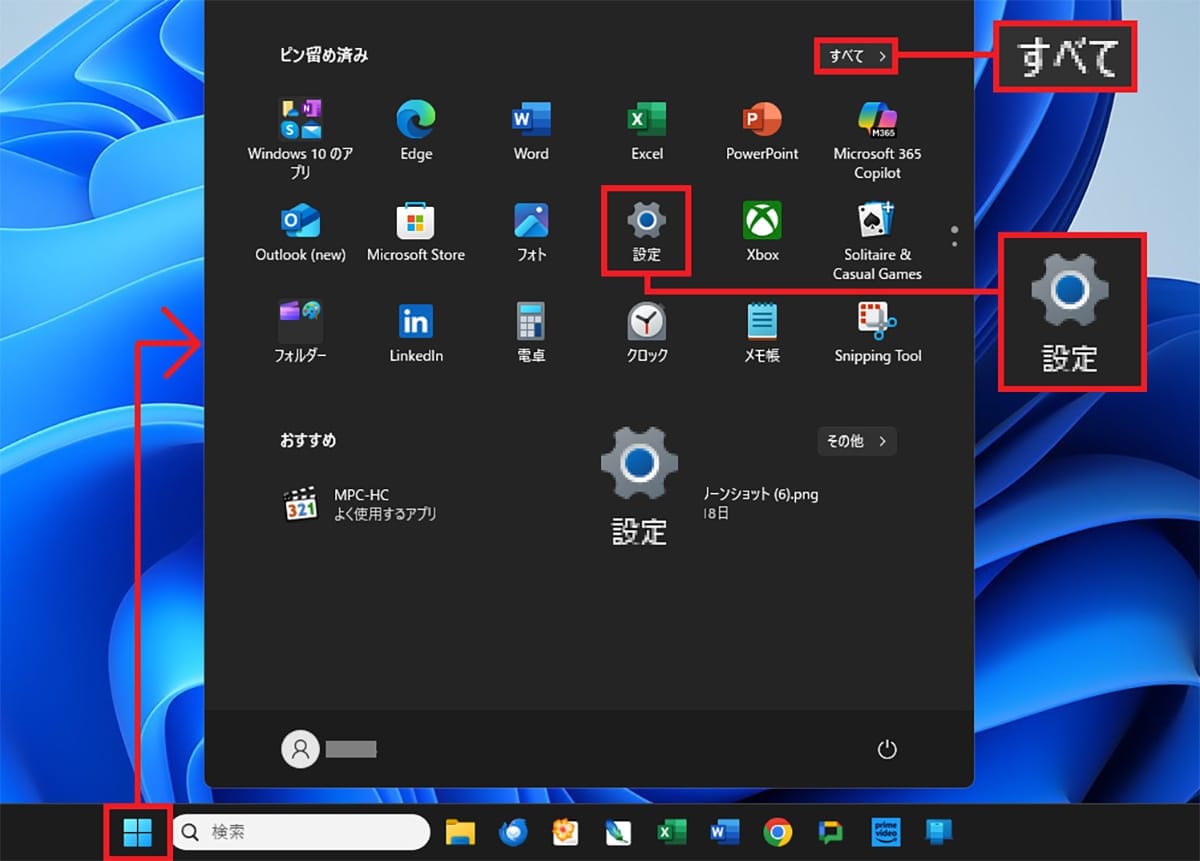Launch Thunderbird from the taskbar
The height and width of the screenshot is (861, 1200).
pos(513,832)
